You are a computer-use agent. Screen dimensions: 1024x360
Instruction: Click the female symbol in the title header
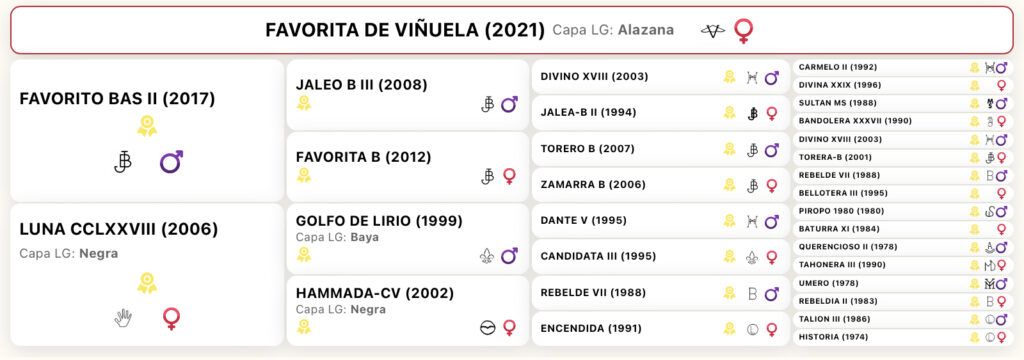[743, 30]
